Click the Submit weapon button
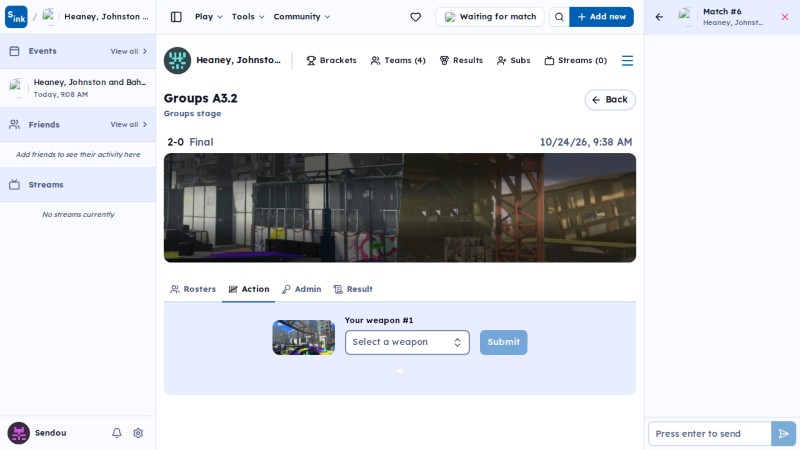This screenshot has width=800, height=450. click(503, 342)
